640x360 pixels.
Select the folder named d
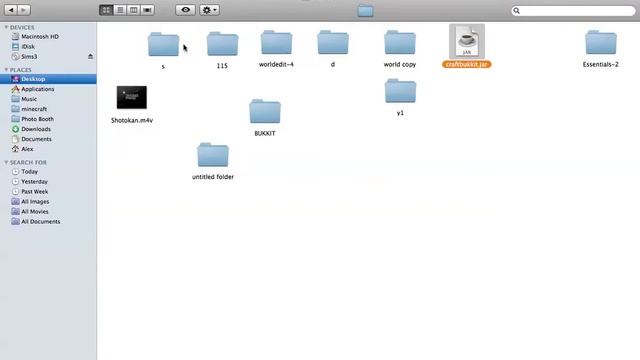tap(333, 42)
